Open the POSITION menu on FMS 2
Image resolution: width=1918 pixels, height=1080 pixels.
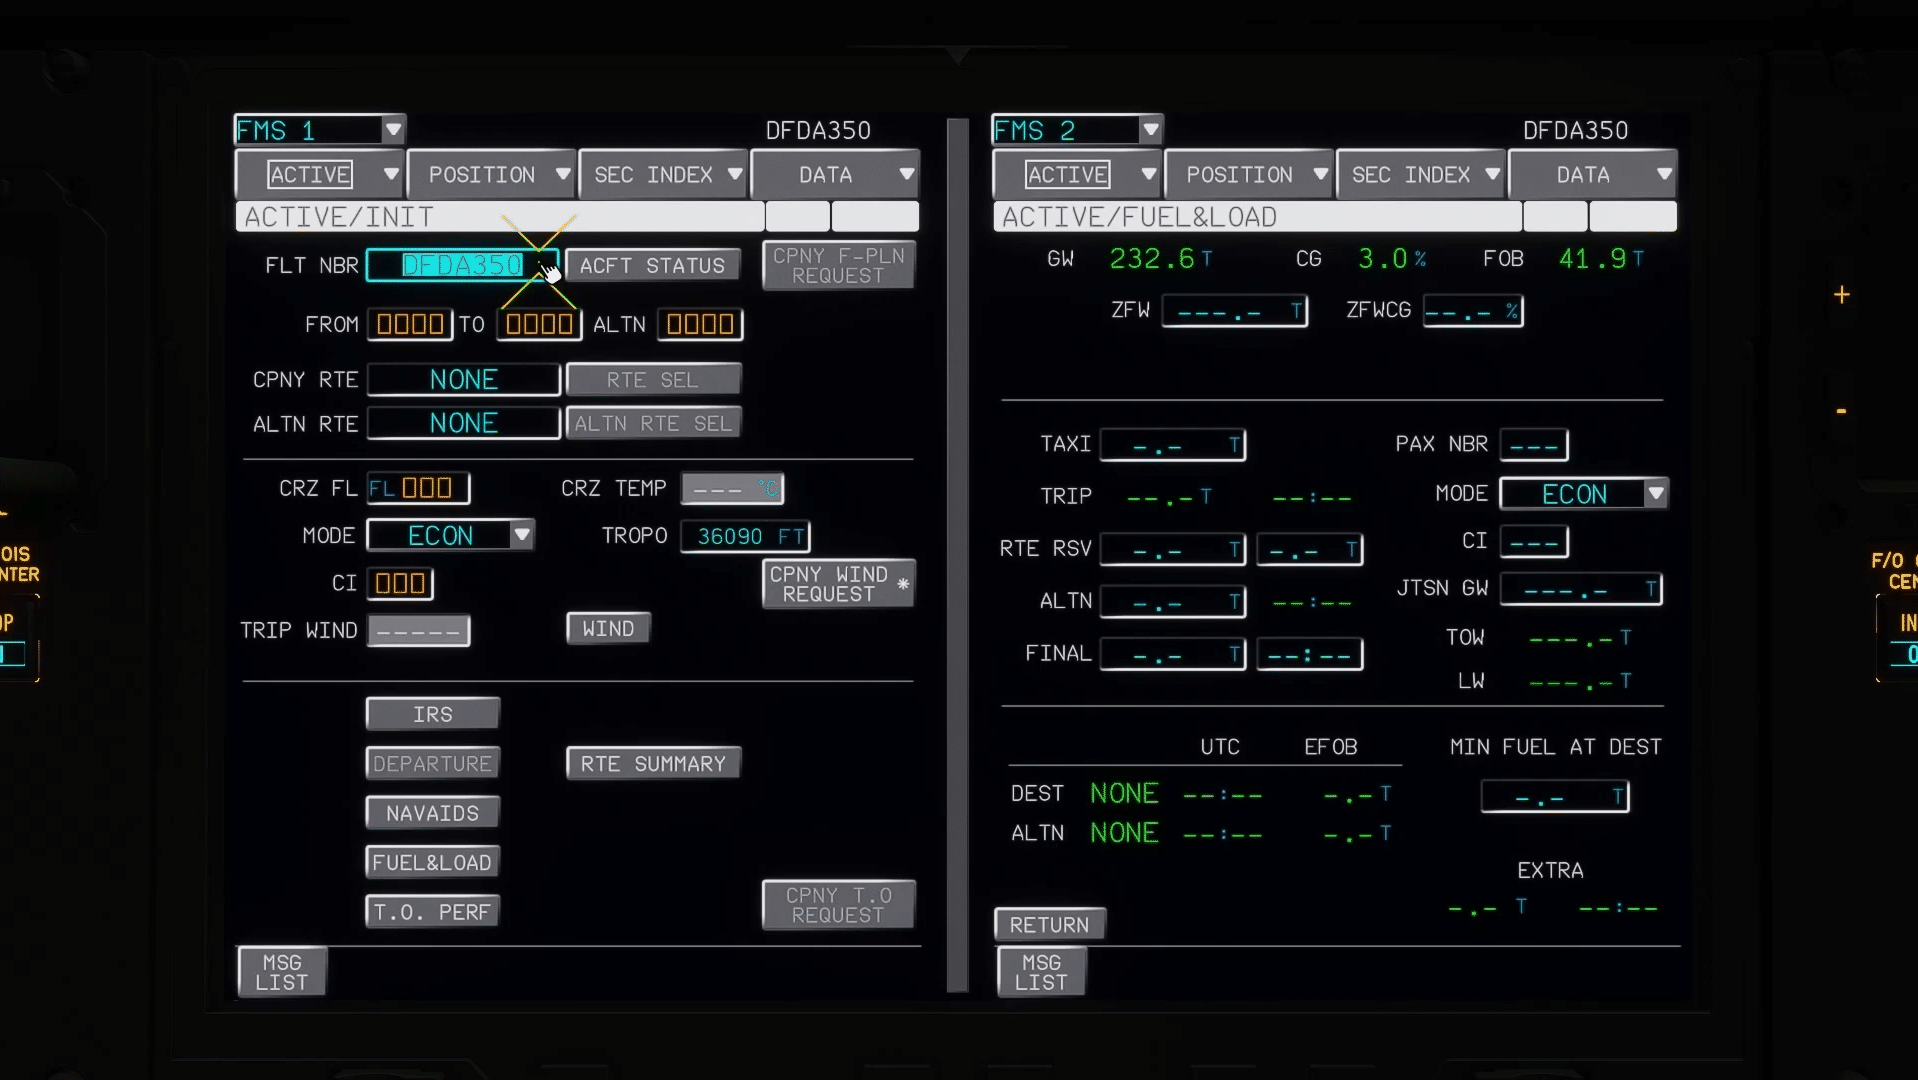tap(1249, 175)
